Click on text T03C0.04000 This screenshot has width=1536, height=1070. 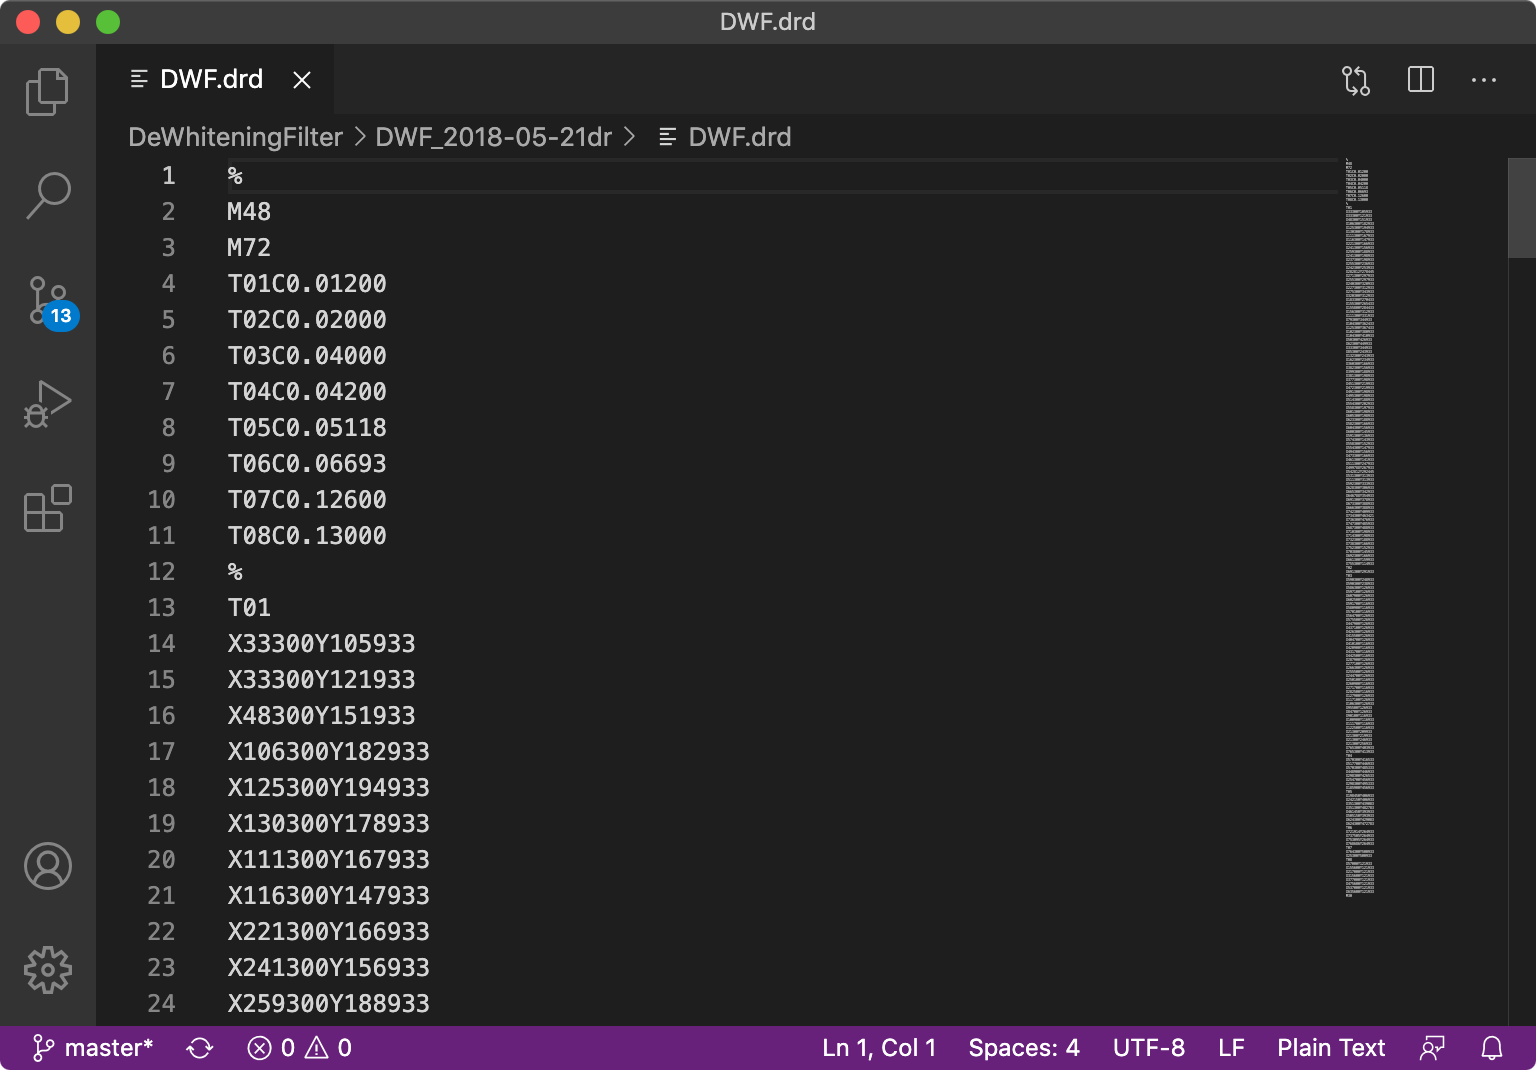(307, 356)
